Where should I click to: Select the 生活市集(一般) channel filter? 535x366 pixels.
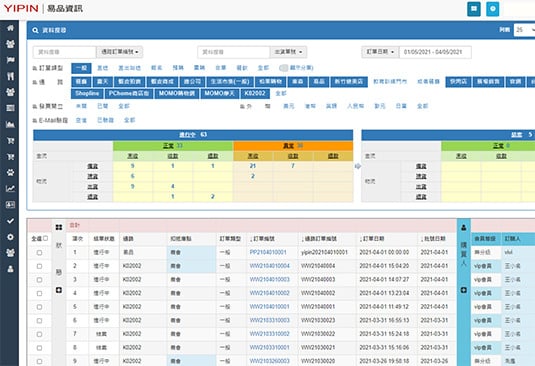[230, 82]
